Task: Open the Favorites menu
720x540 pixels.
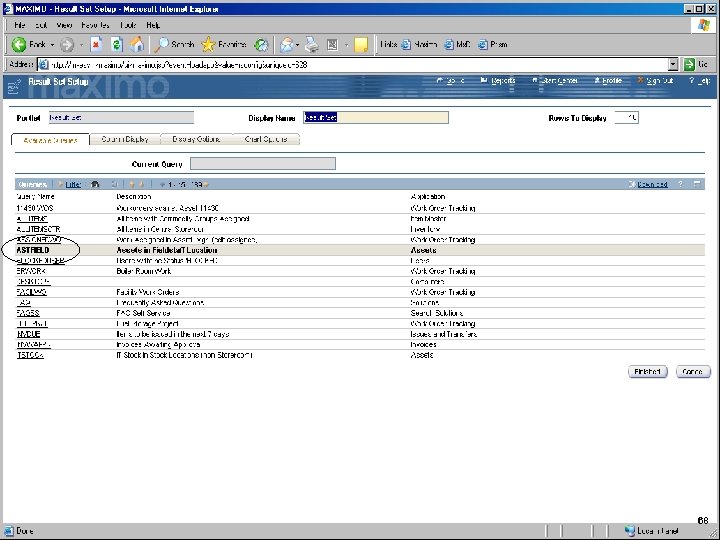Action: click(x=95, y=25)
